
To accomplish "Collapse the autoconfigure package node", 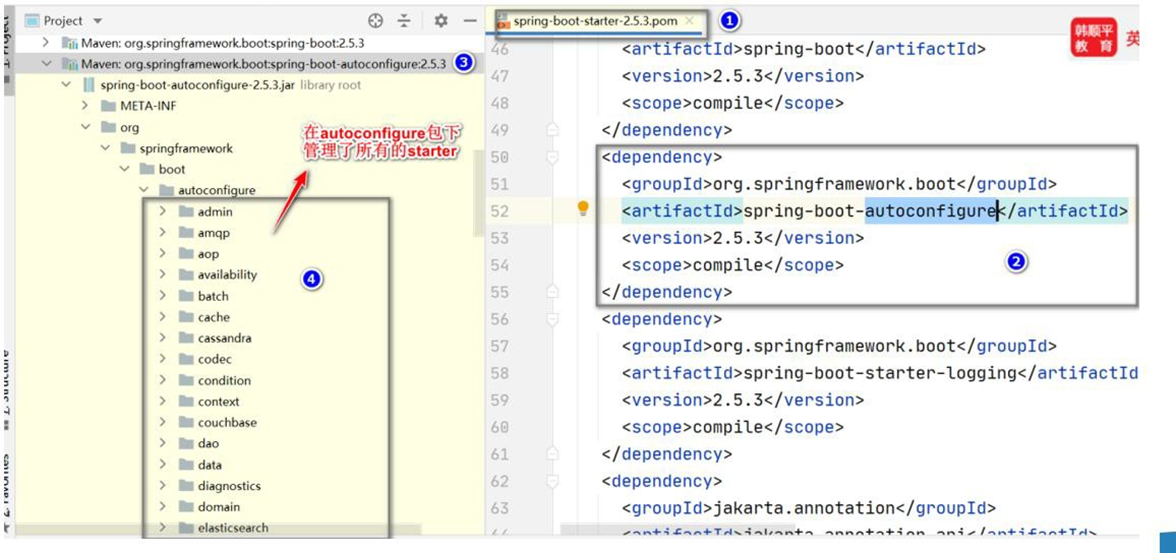I will tap(144, 190).
